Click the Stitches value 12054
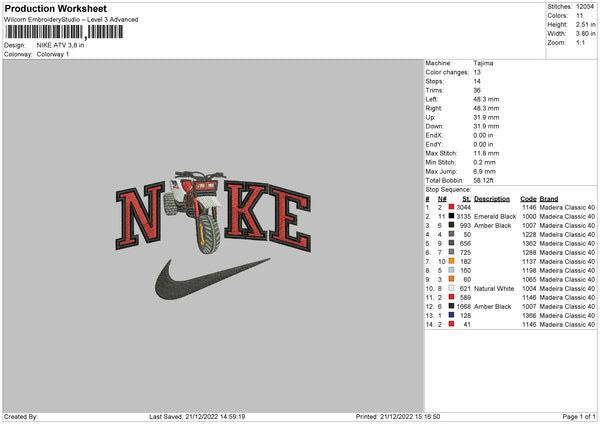 pos(585,7)
